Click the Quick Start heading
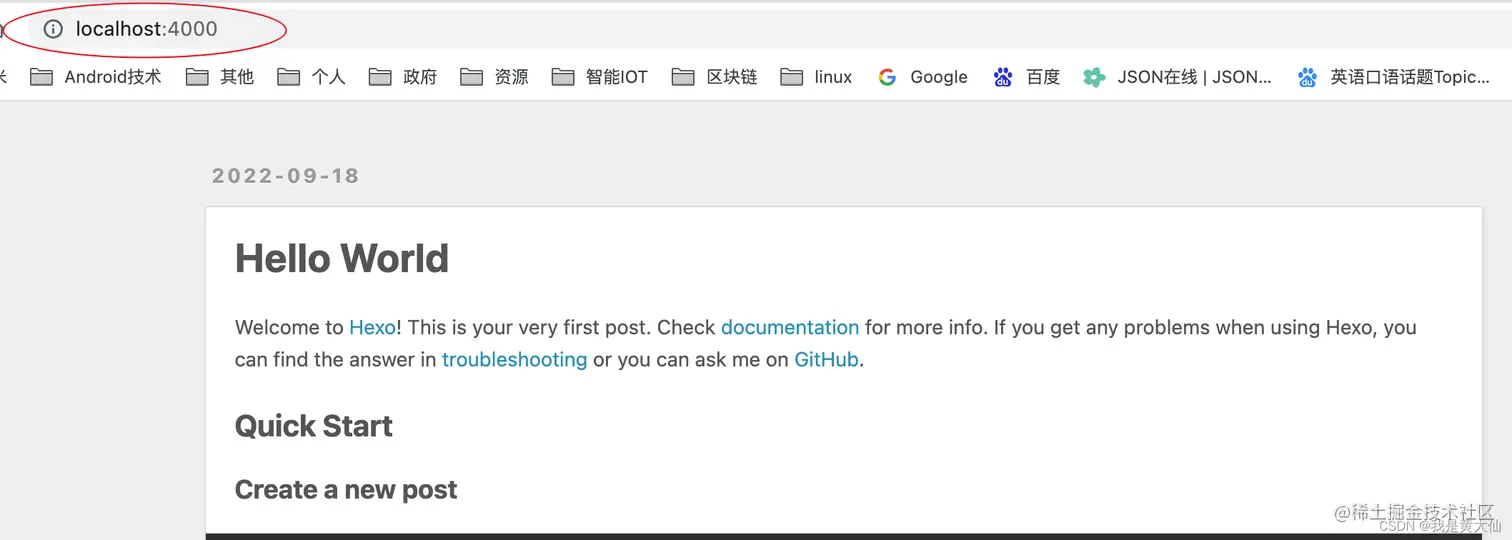The width and height of the screenshot is (1512, 540). pos(314,426)
